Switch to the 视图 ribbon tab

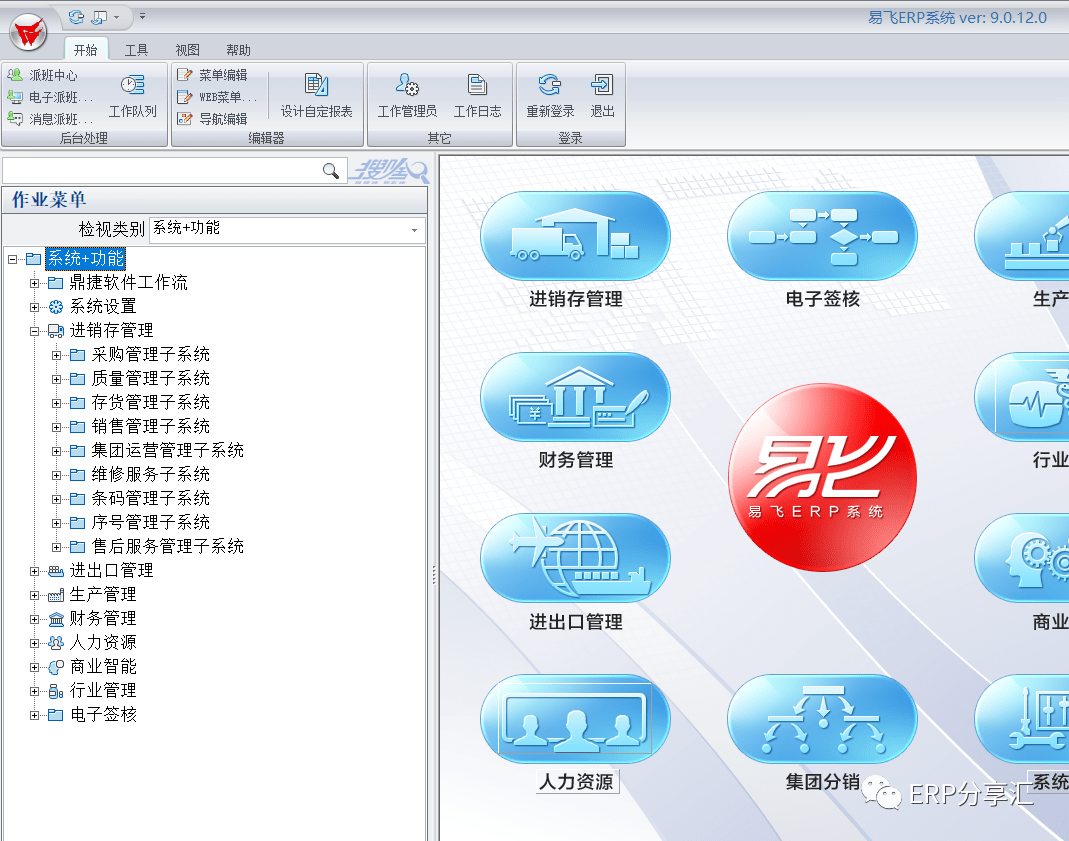point(187,50)
